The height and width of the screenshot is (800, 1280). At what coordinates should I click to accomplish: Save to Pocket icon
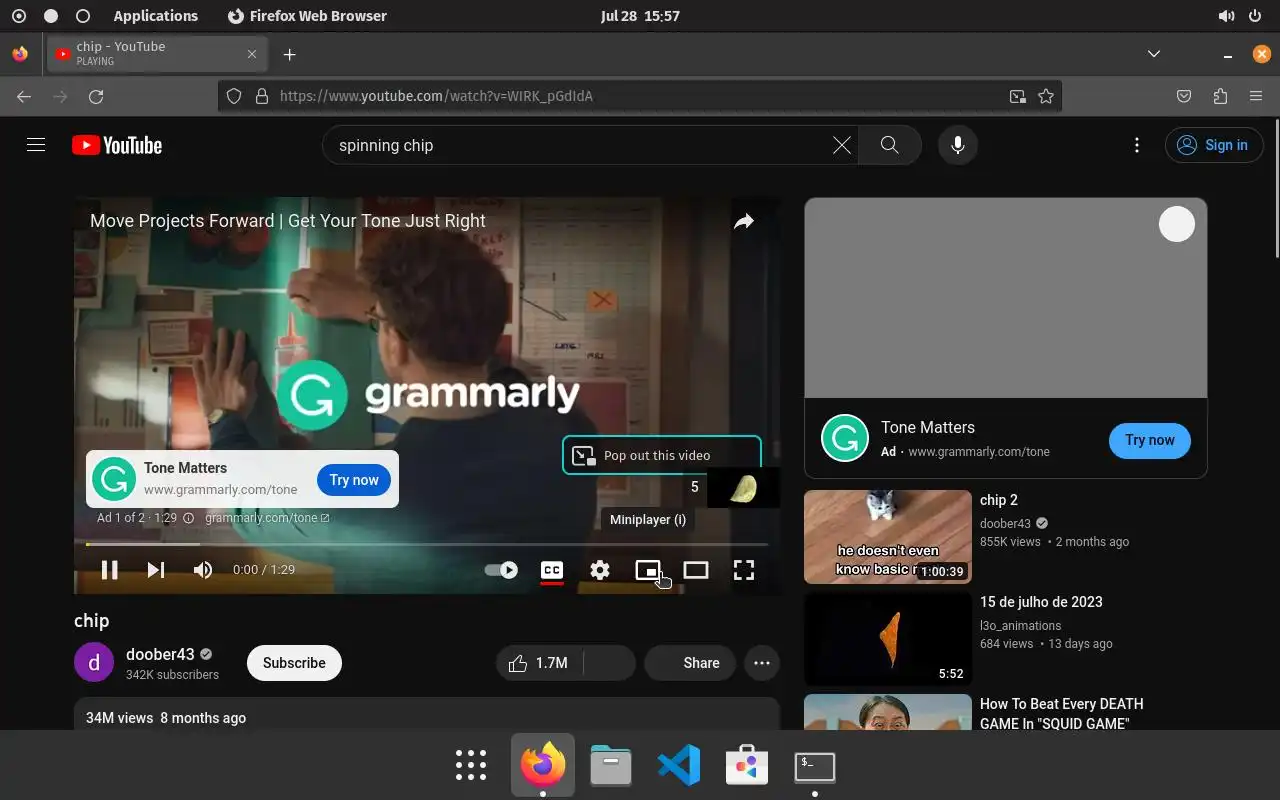tap(1184, 96)
